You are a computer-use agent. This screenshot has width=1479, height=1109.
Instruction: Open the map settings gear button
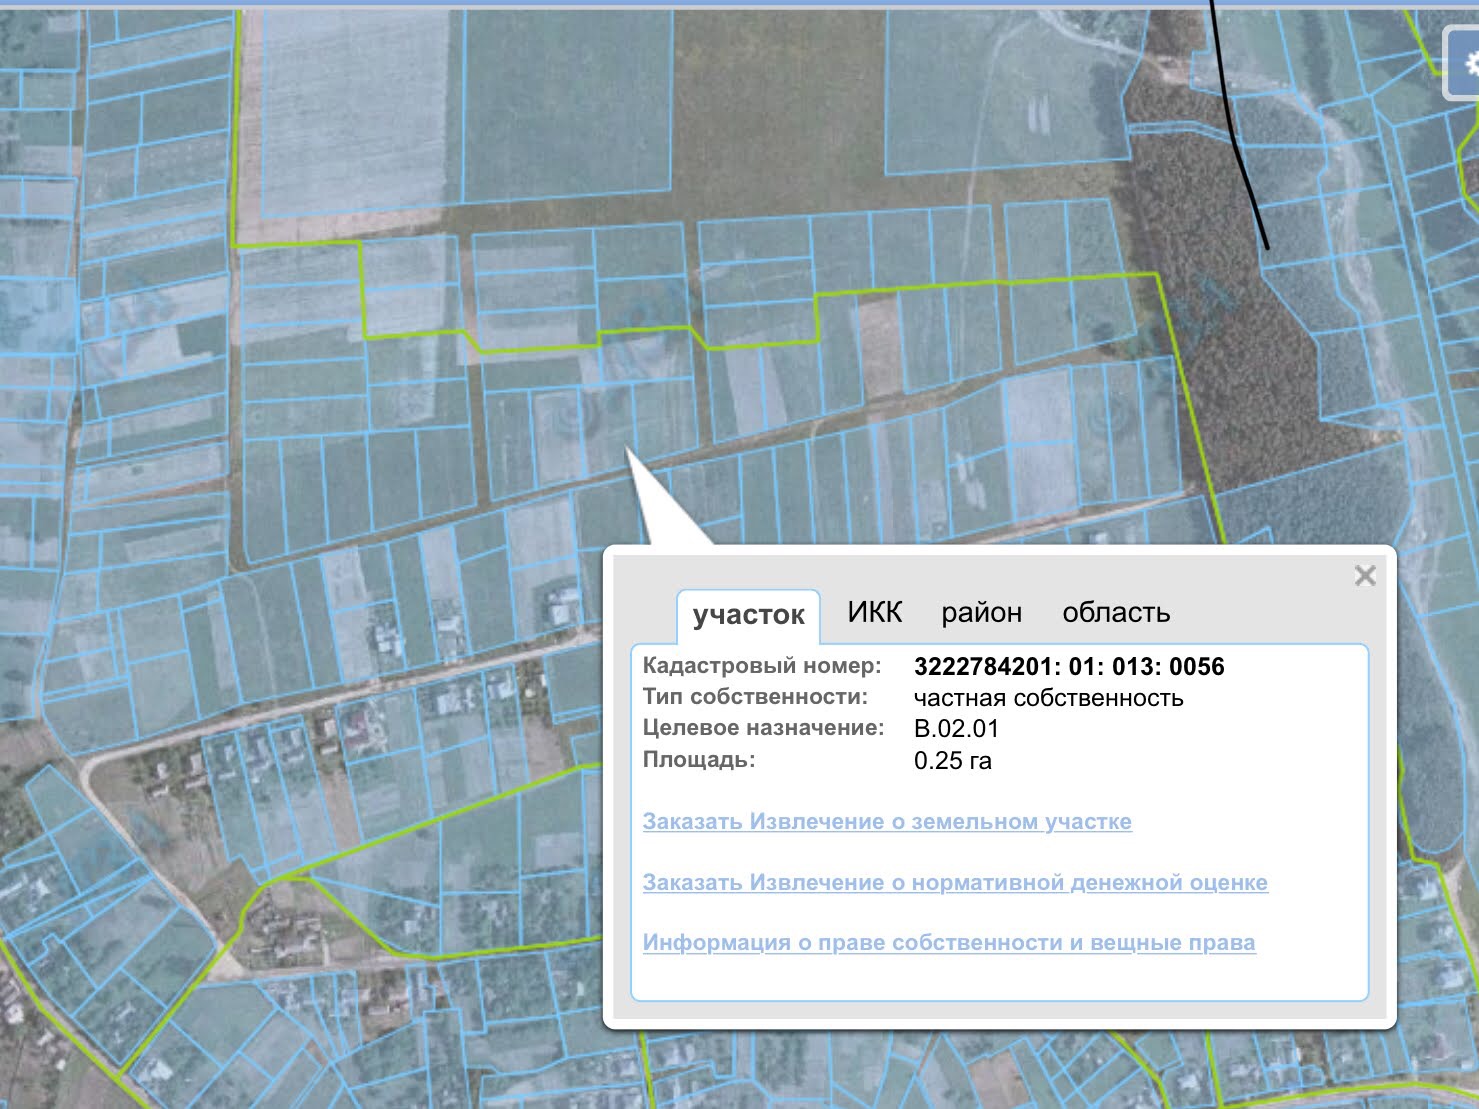(1462, 63)
